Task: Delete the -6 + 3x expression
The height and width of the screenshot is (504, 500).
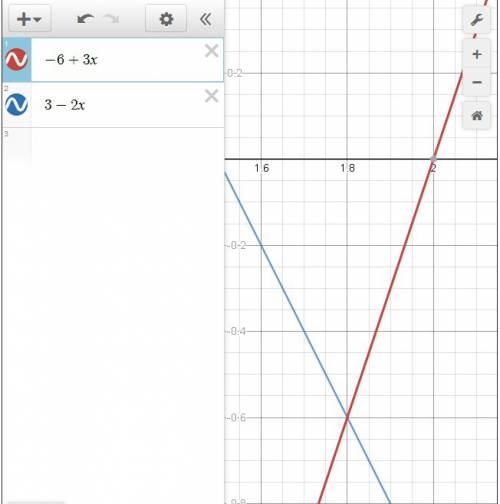Action: [212, 51]
